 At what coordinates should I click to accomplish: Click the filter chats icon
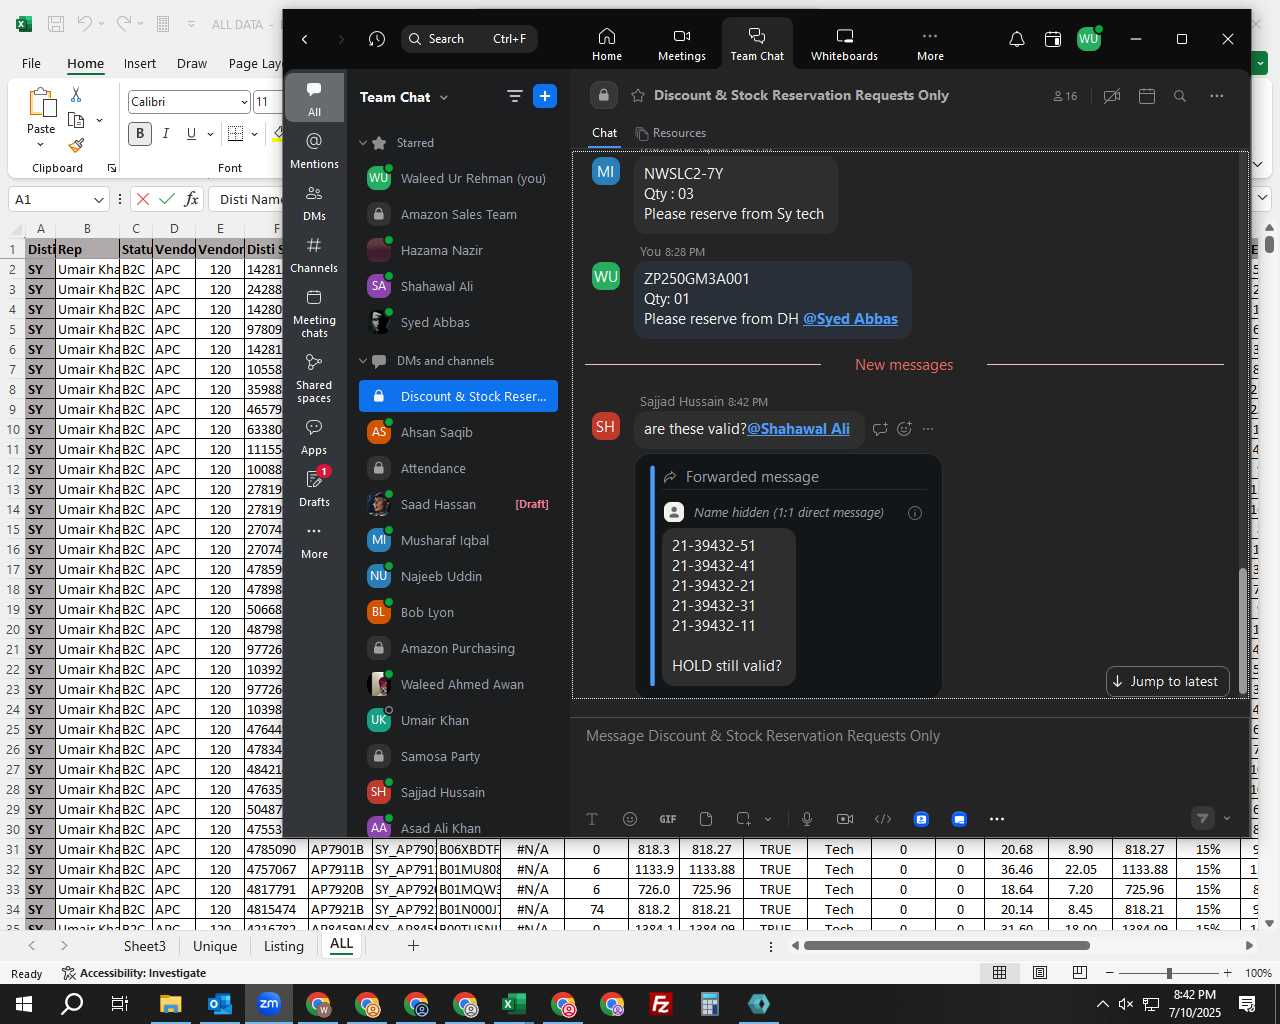[x=514, y=96]
